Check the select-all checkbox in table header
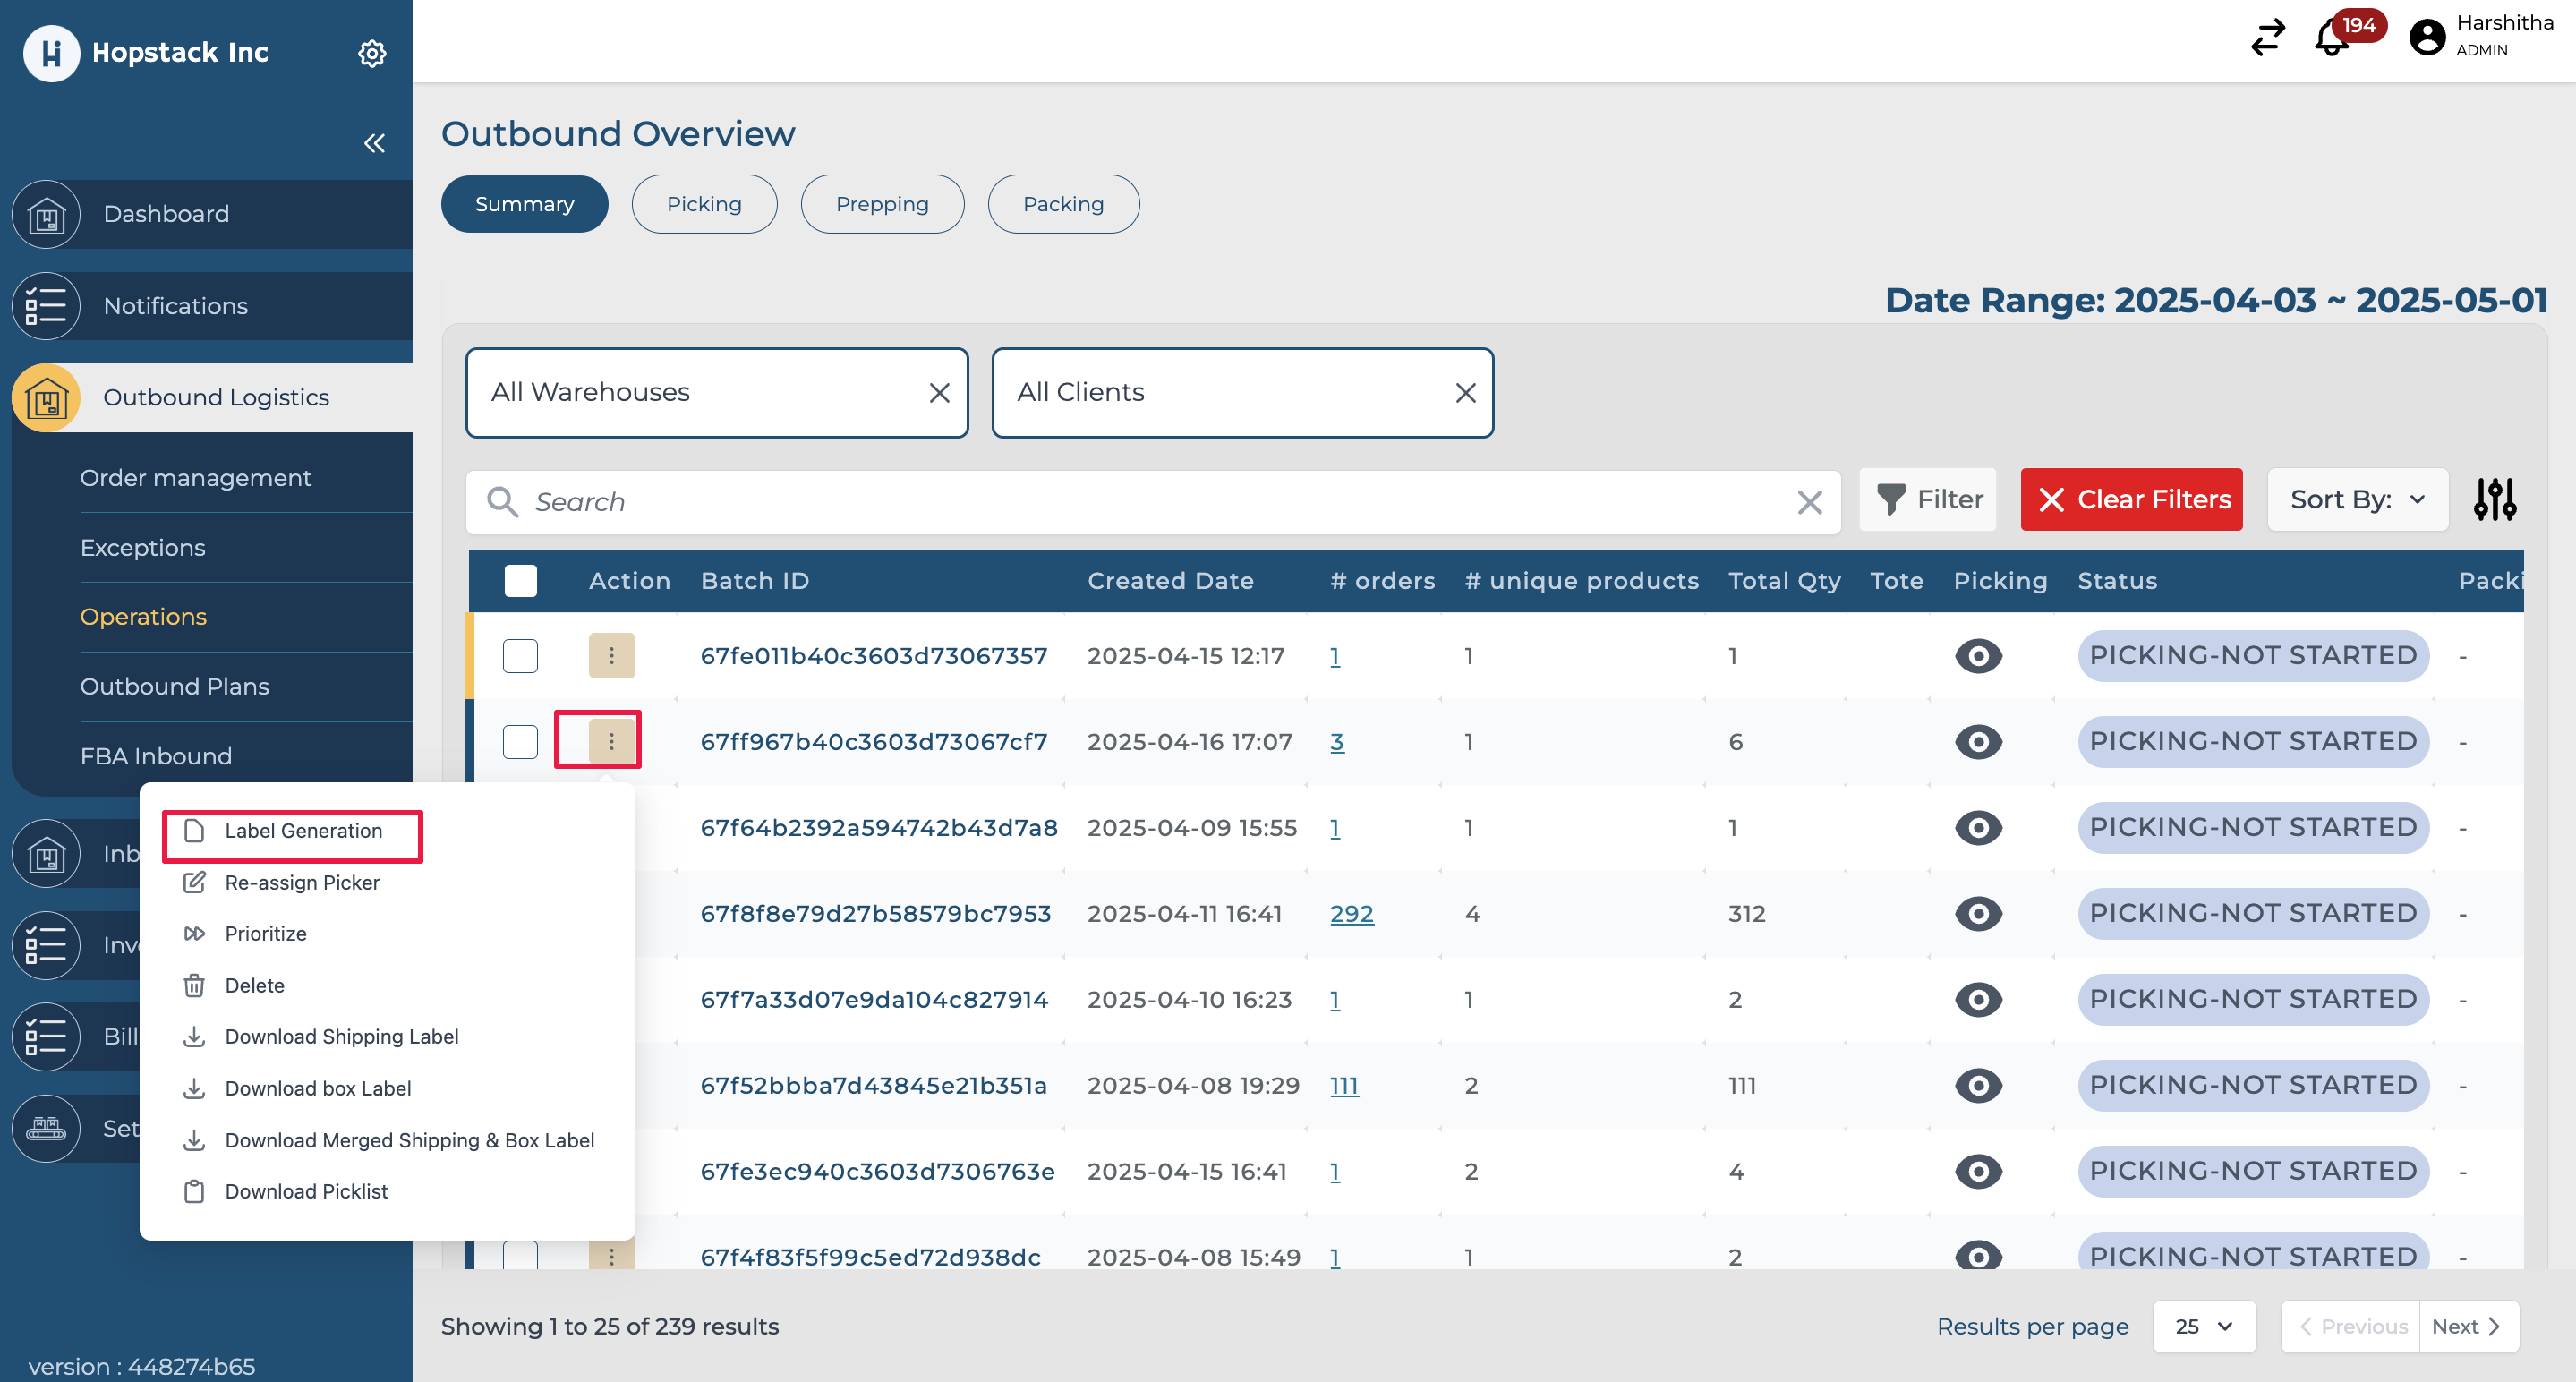 click(x=520, y=581)
